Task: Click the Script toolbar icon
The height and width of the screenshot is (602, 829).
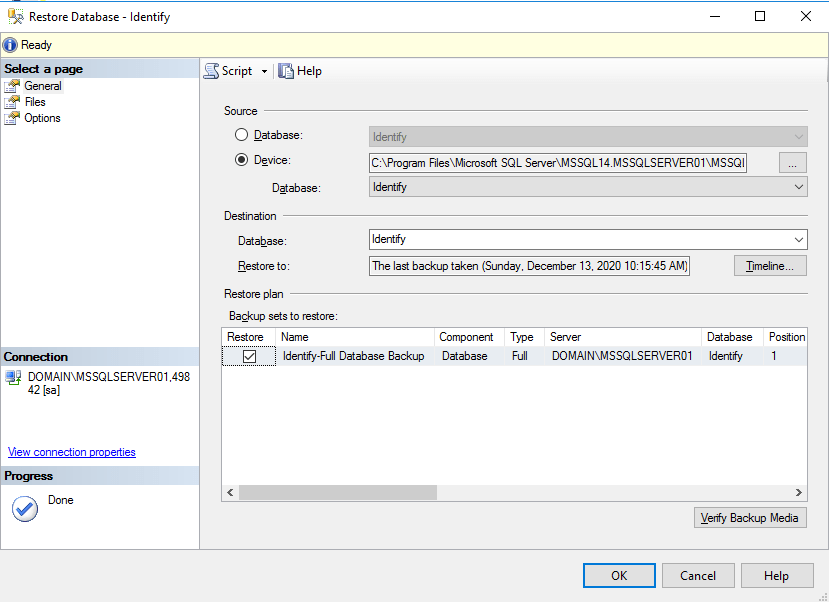Action: (x=211, y=71)
